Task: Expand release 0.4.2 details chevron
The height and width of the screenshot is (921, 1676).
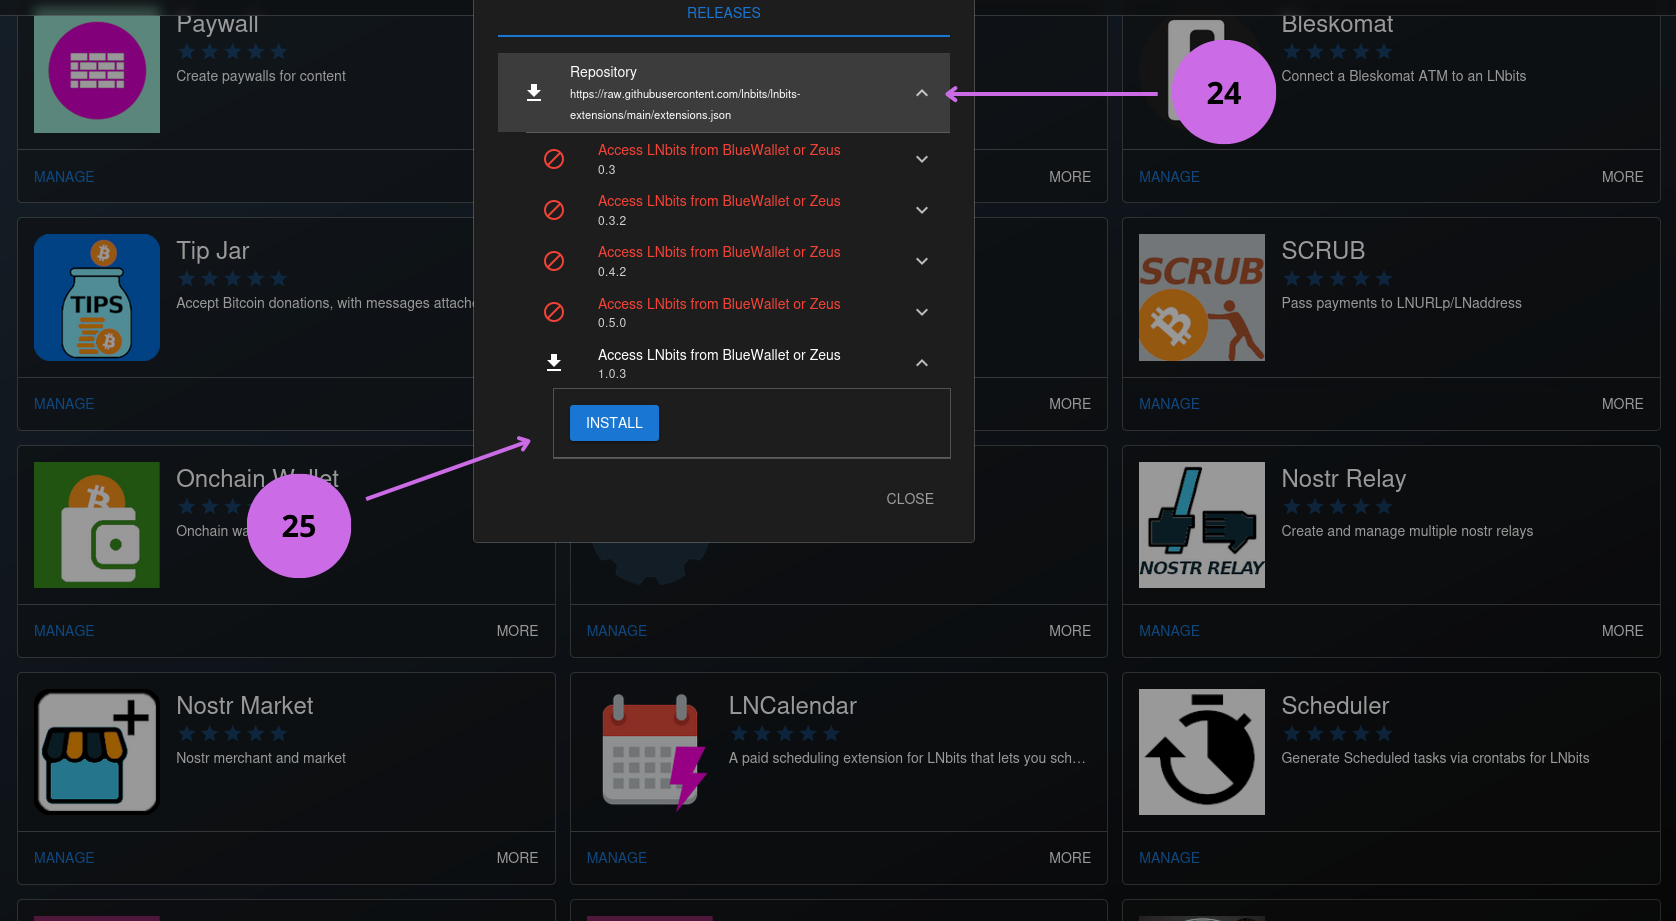Action: (922, 261)
